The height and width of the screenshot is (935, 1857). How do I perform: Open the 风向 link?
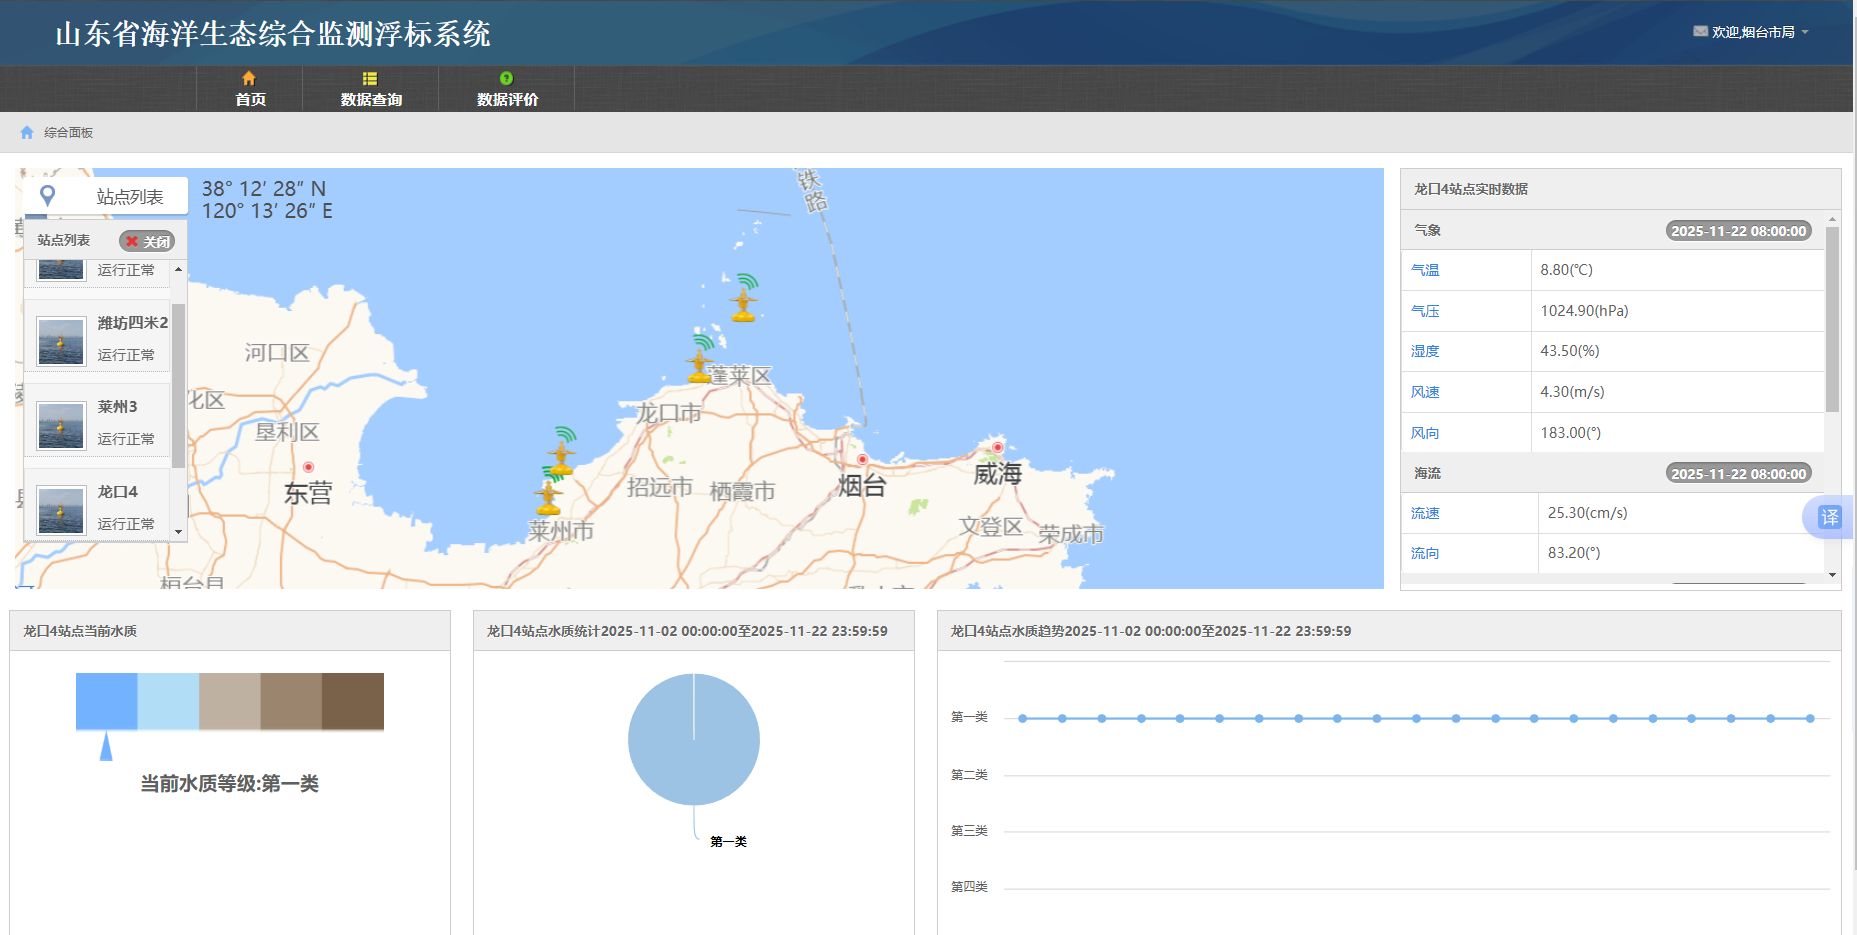pos(1425,433)
